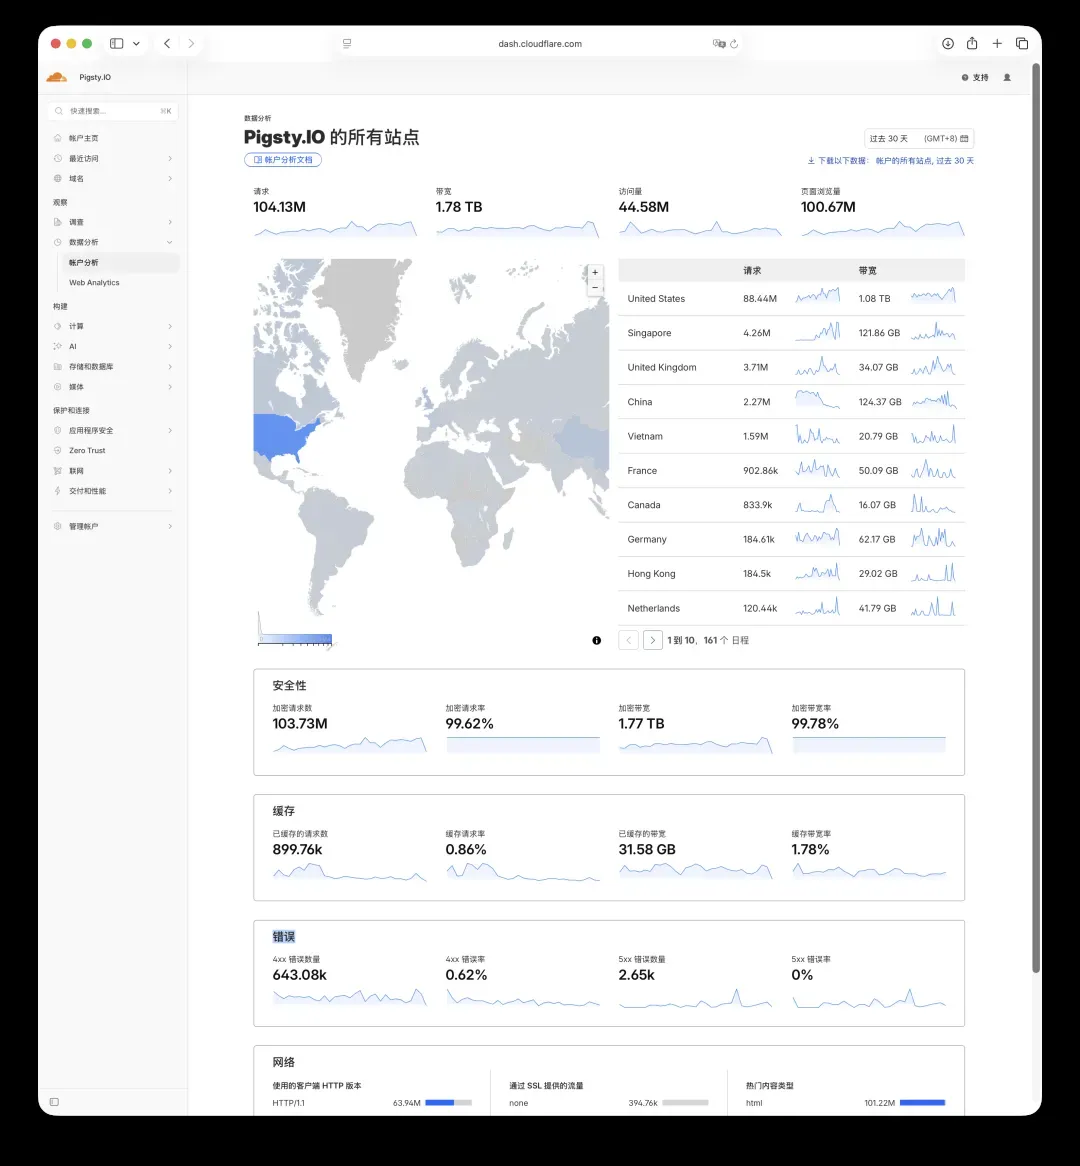Go back with Safari back arrow

click(167, 44)
